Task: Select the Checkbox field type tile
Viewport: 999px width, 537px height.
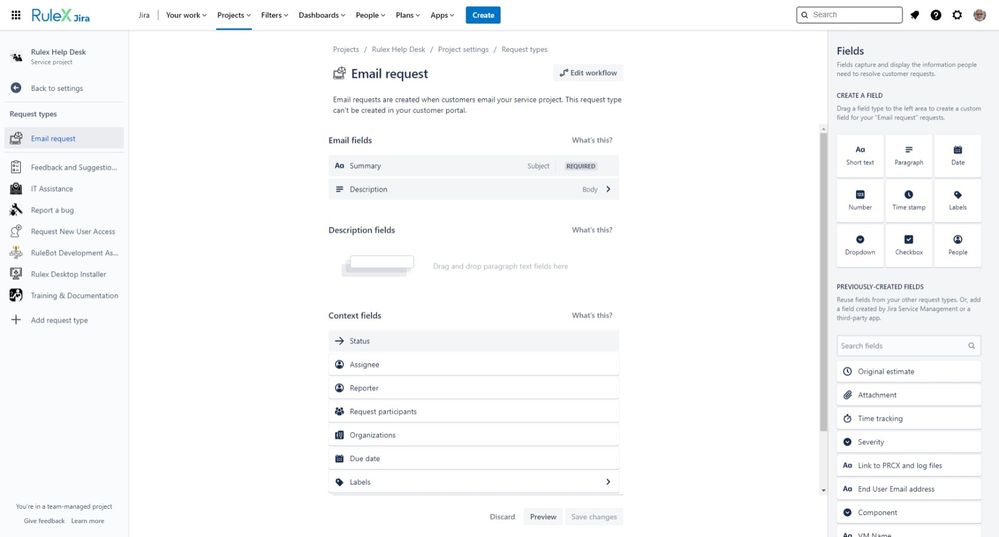Action: tap(909, 245)
